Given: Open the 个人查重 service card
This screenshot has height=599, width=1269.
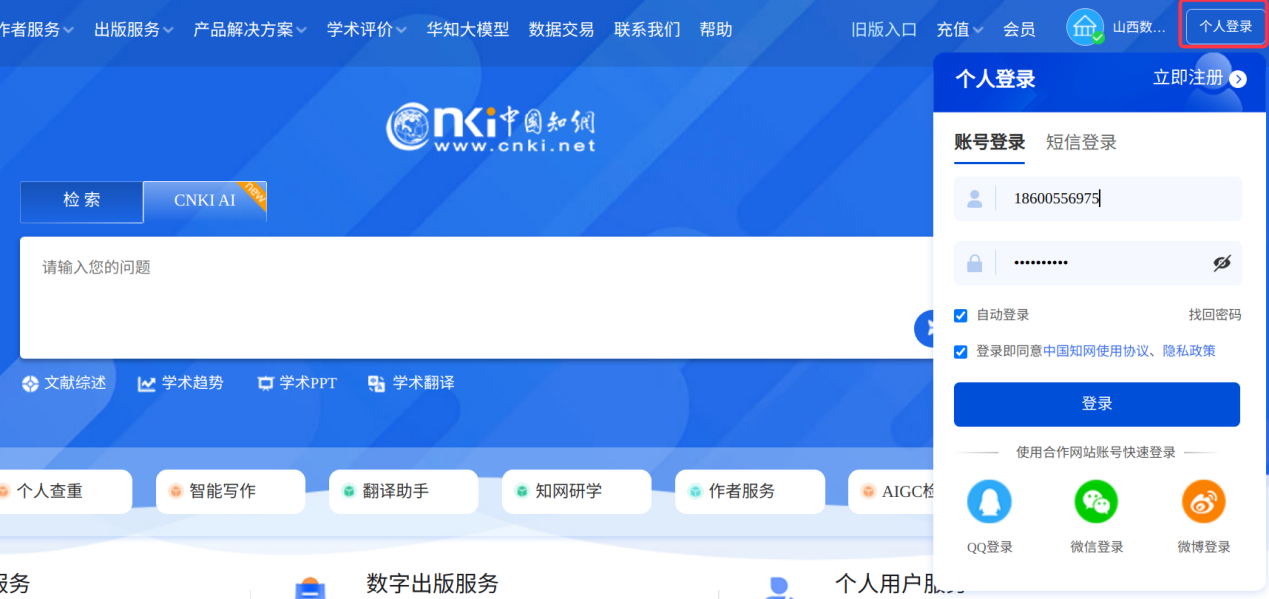Looking at the screenshot, I should 65,491.
